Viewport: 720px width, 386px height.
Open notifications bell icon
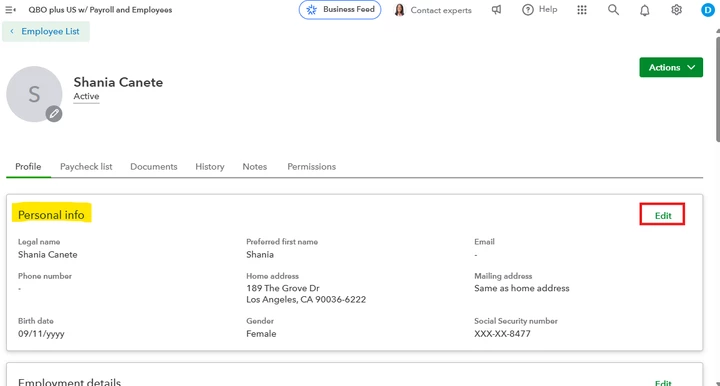point(645,10)
